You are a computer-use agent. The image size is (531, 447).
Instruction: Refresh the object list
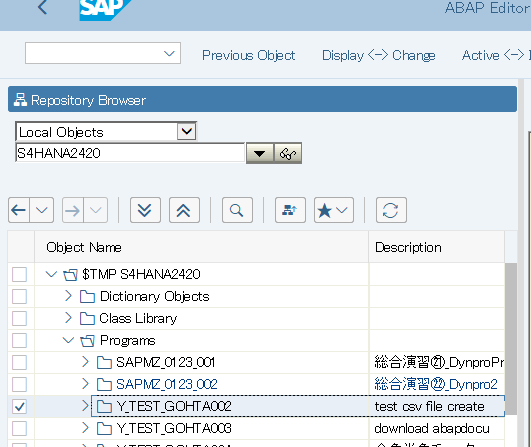pos(391,210)
